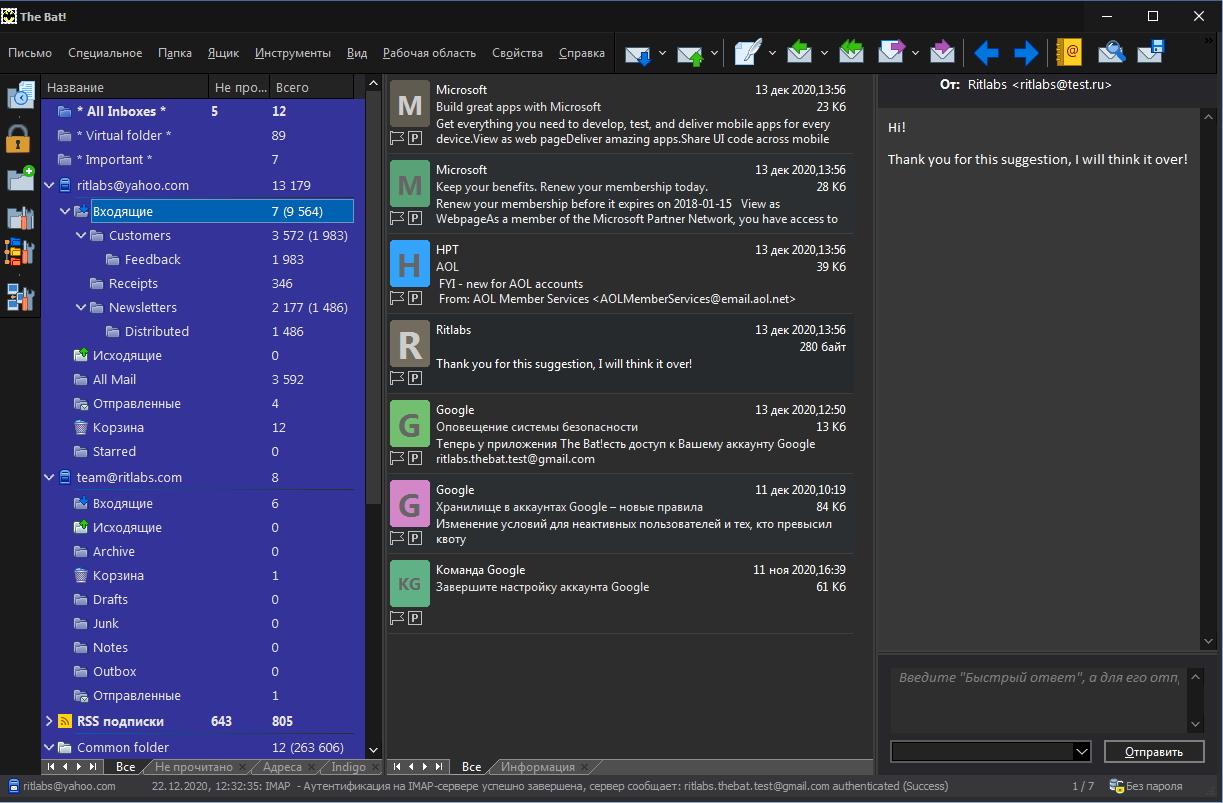Click the Reply icon with single green arrow
1223x803 pixels.
coord(800,53)
